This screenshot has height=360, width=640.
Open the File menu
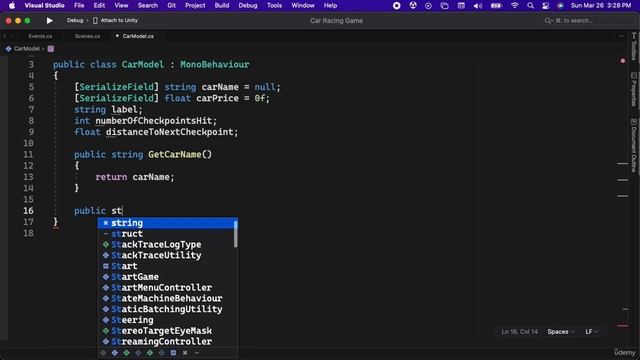click(79, 5)
